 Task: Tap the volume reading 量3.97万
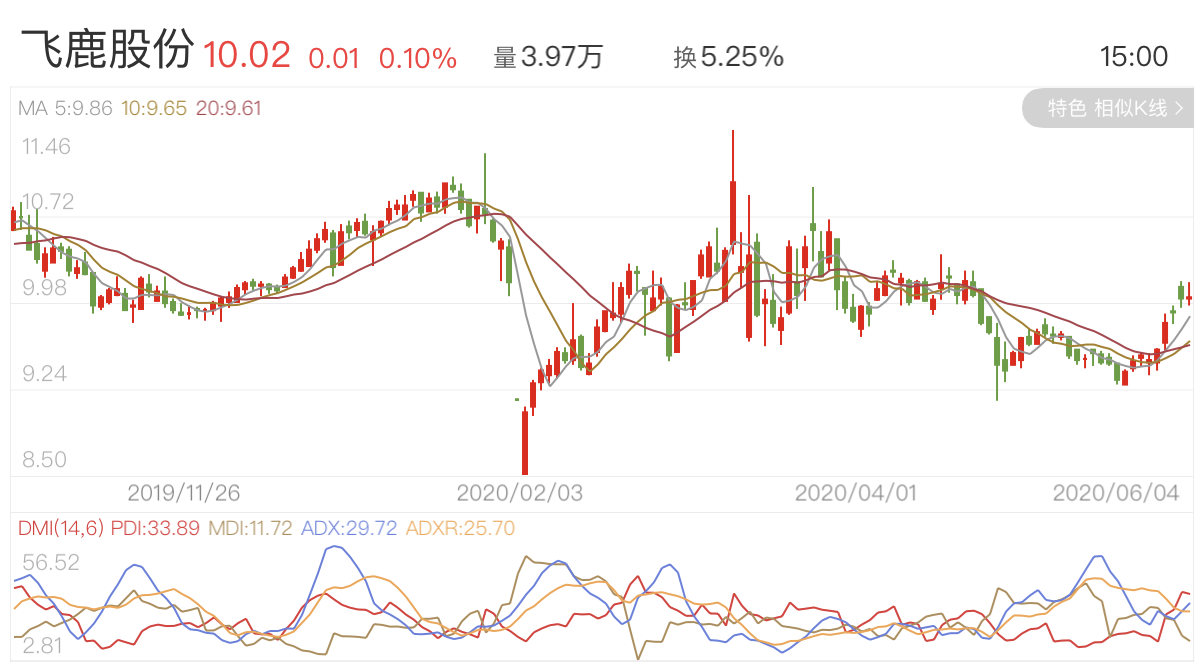(549, 57)
